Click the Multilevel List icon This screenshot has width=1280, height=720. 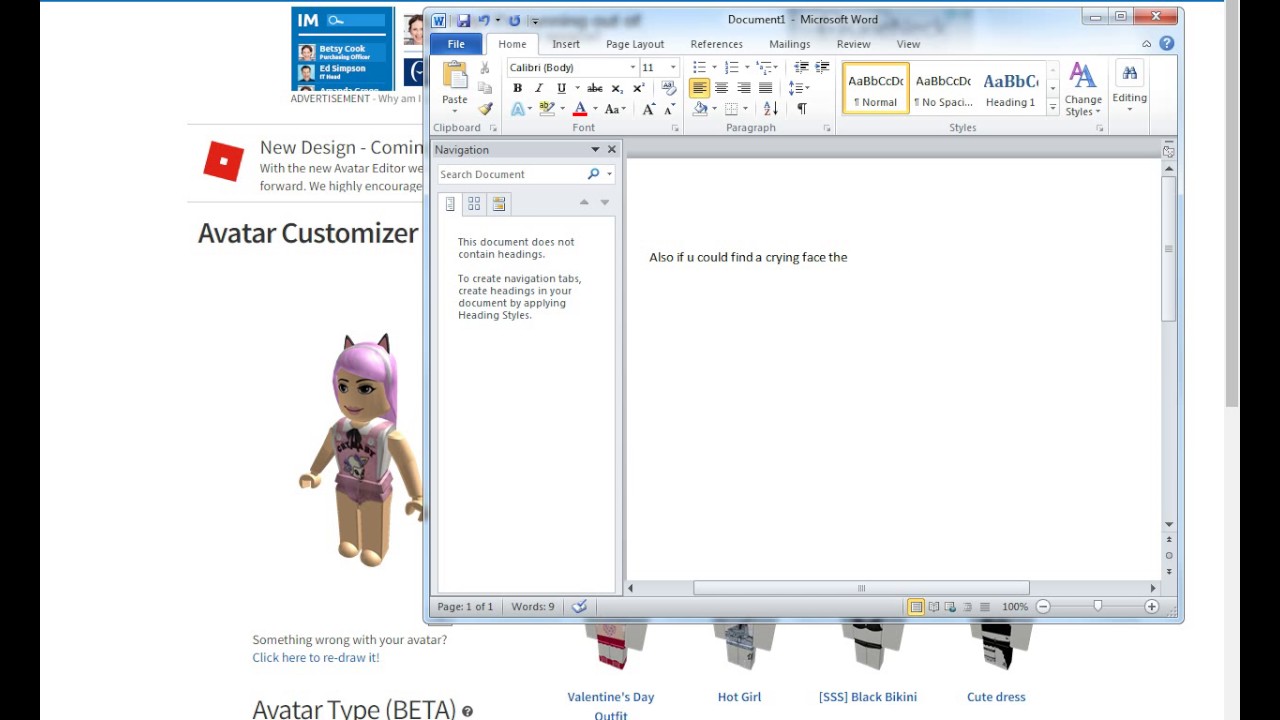click(x=763, y=67)
